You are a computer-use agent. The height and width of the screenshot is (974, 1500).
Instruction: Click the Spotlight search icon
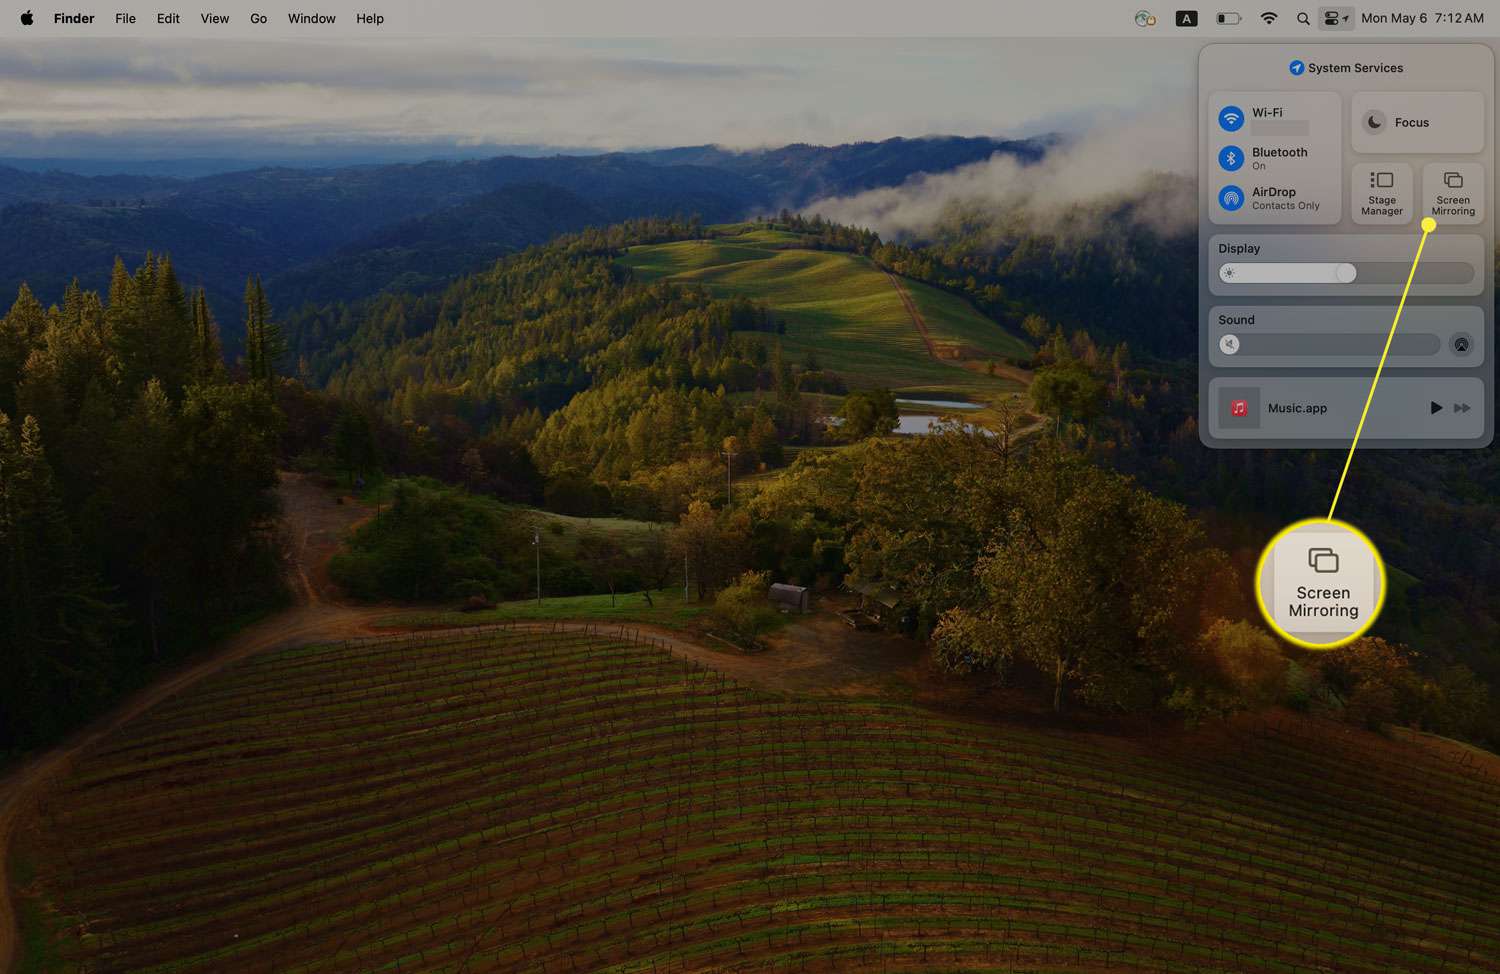pyautogui.click(x=1302, y=18)
